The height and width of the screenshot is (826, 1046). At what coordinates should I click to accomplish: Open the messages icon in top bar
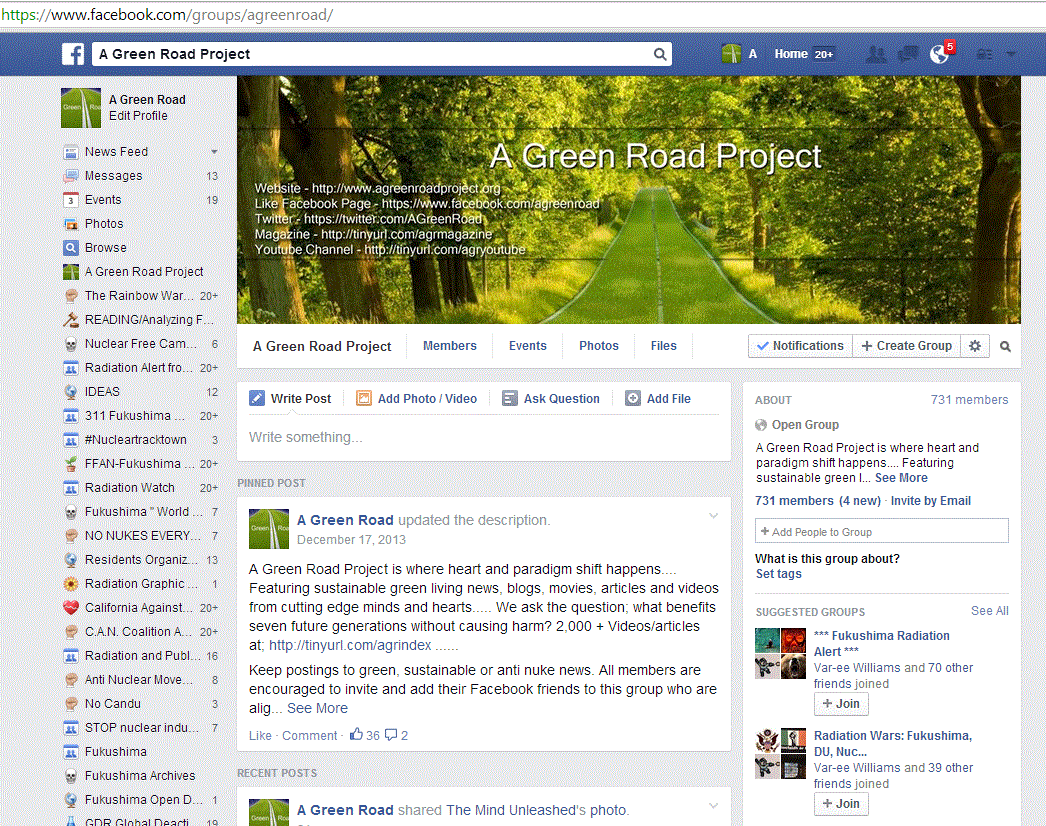click(x=908, y=54)
